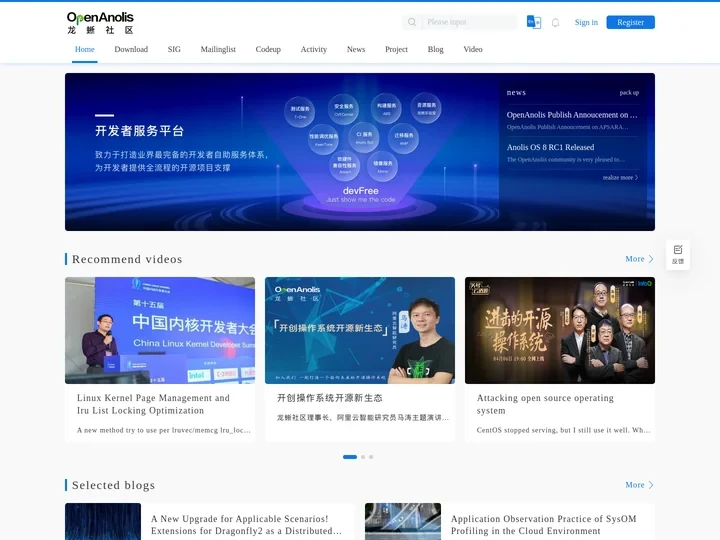Click the 龙蜥社区理事长 video description
The image size is (720, 540).
[363, 418]
